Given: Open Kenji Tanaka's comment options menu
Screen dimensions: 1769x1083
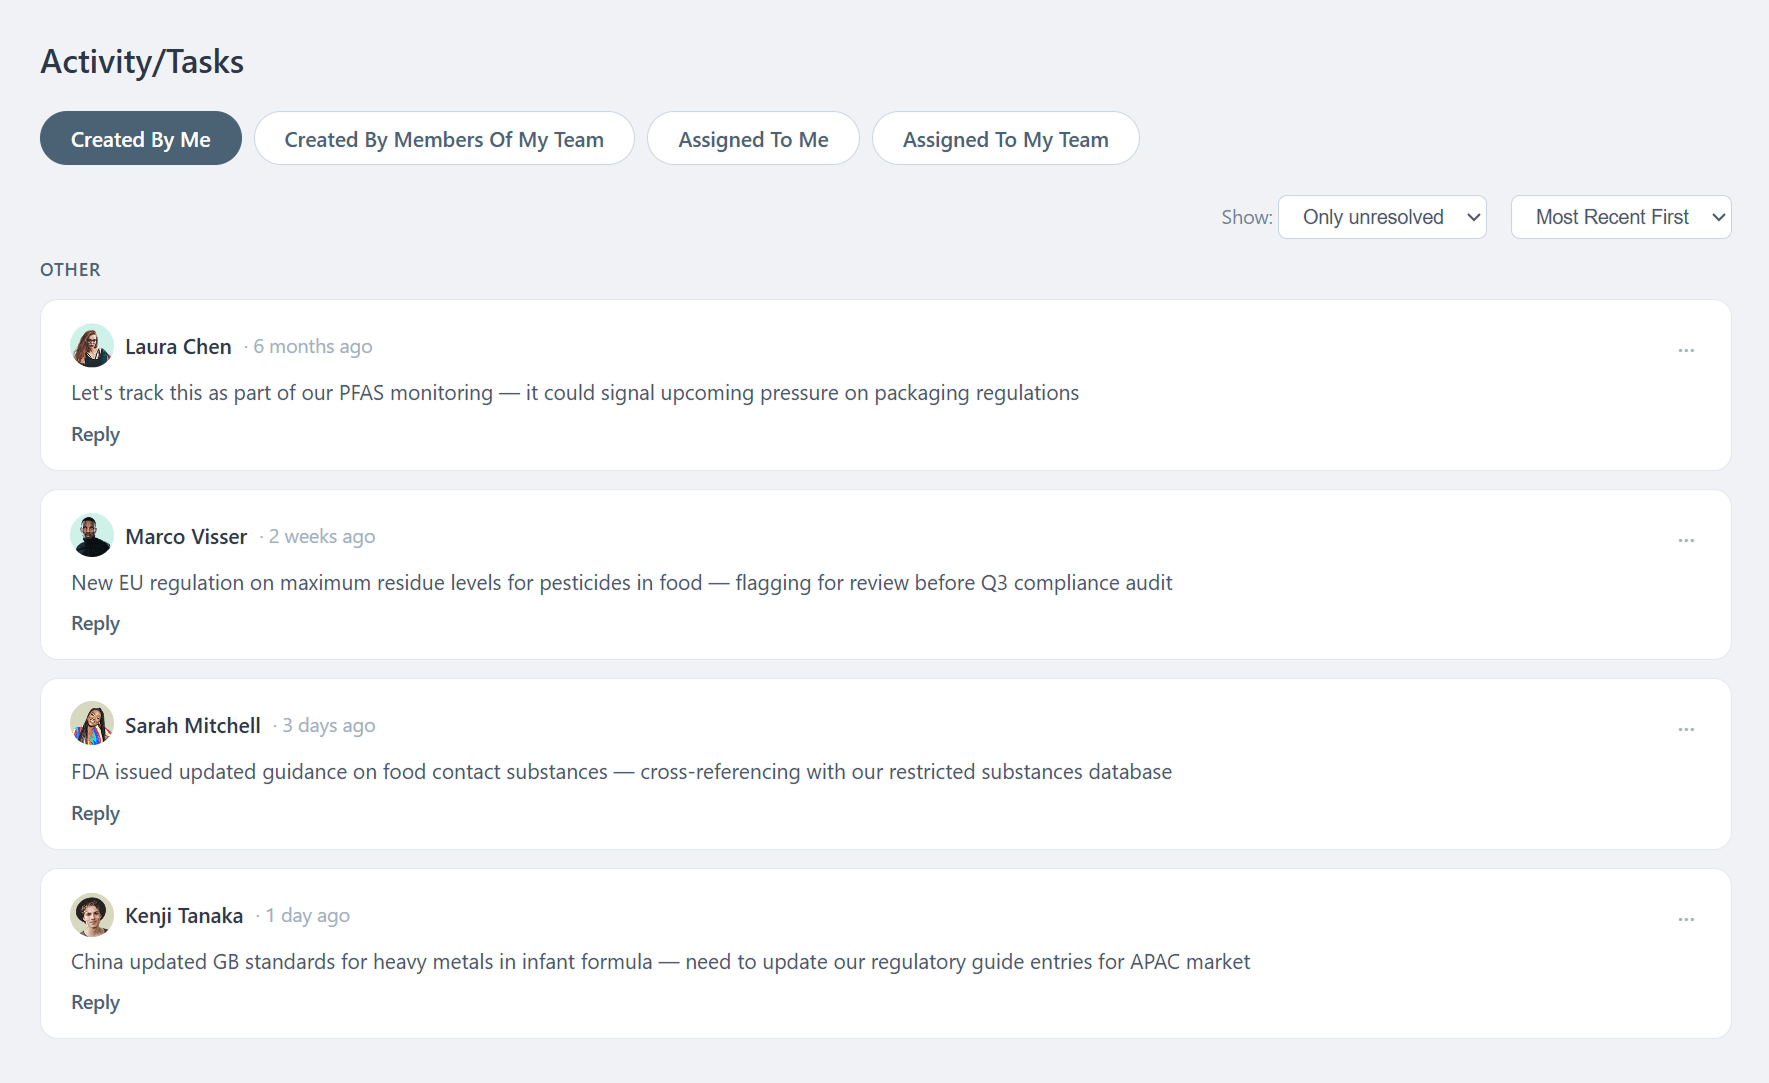Looking at the screenshot, I should pos(1686,919).
